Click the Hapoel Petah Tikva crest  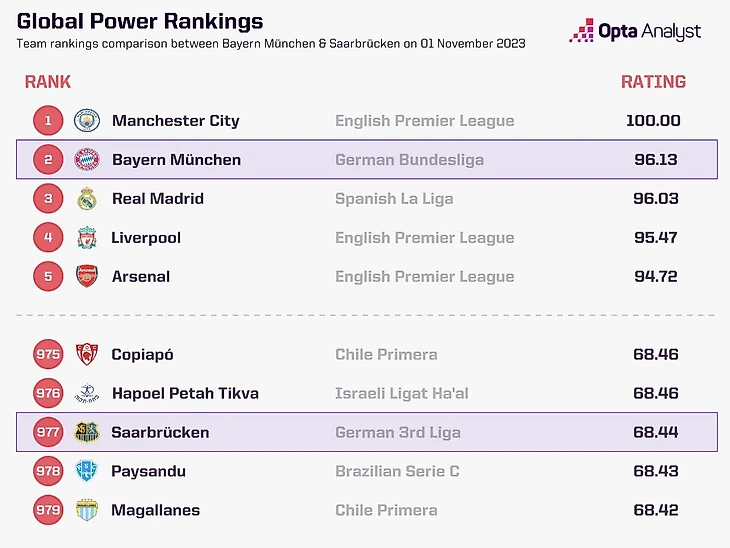pyautogui.click(x=86, y=394)
